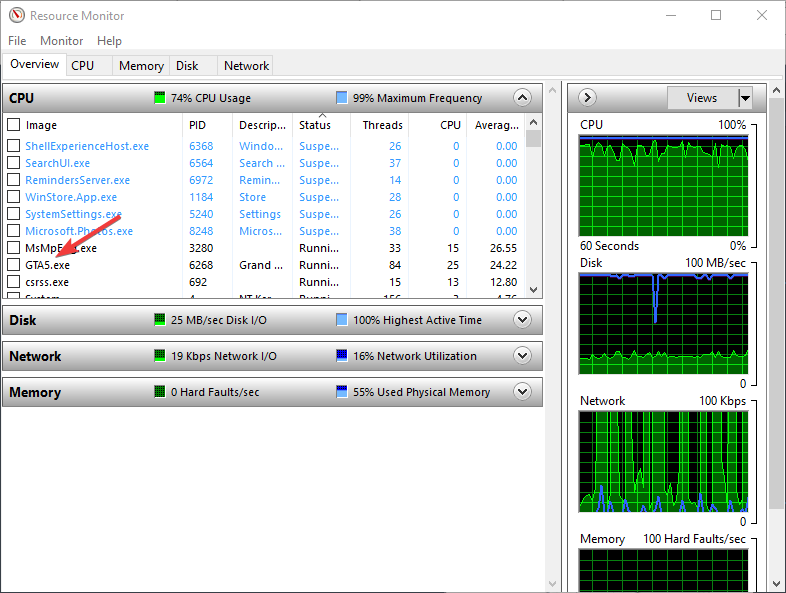This screenshot has height=593, width=786.
Task: Check the Microsoft.Photos.exe checkbox
Action: [14, 231]
